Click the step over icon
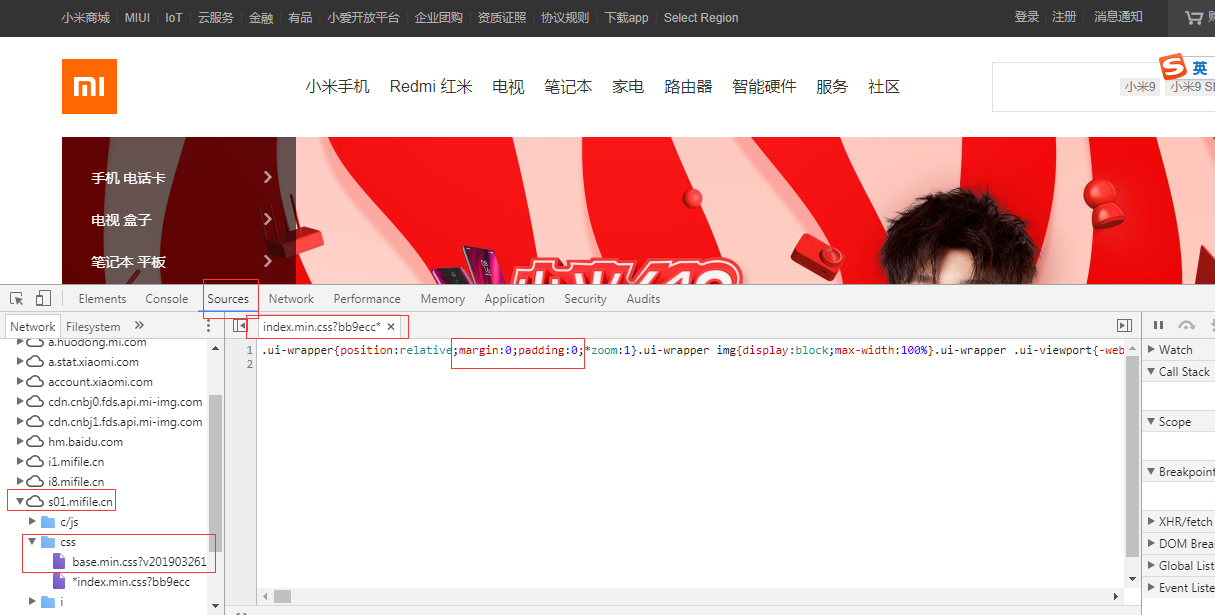 click(1187, 325)
